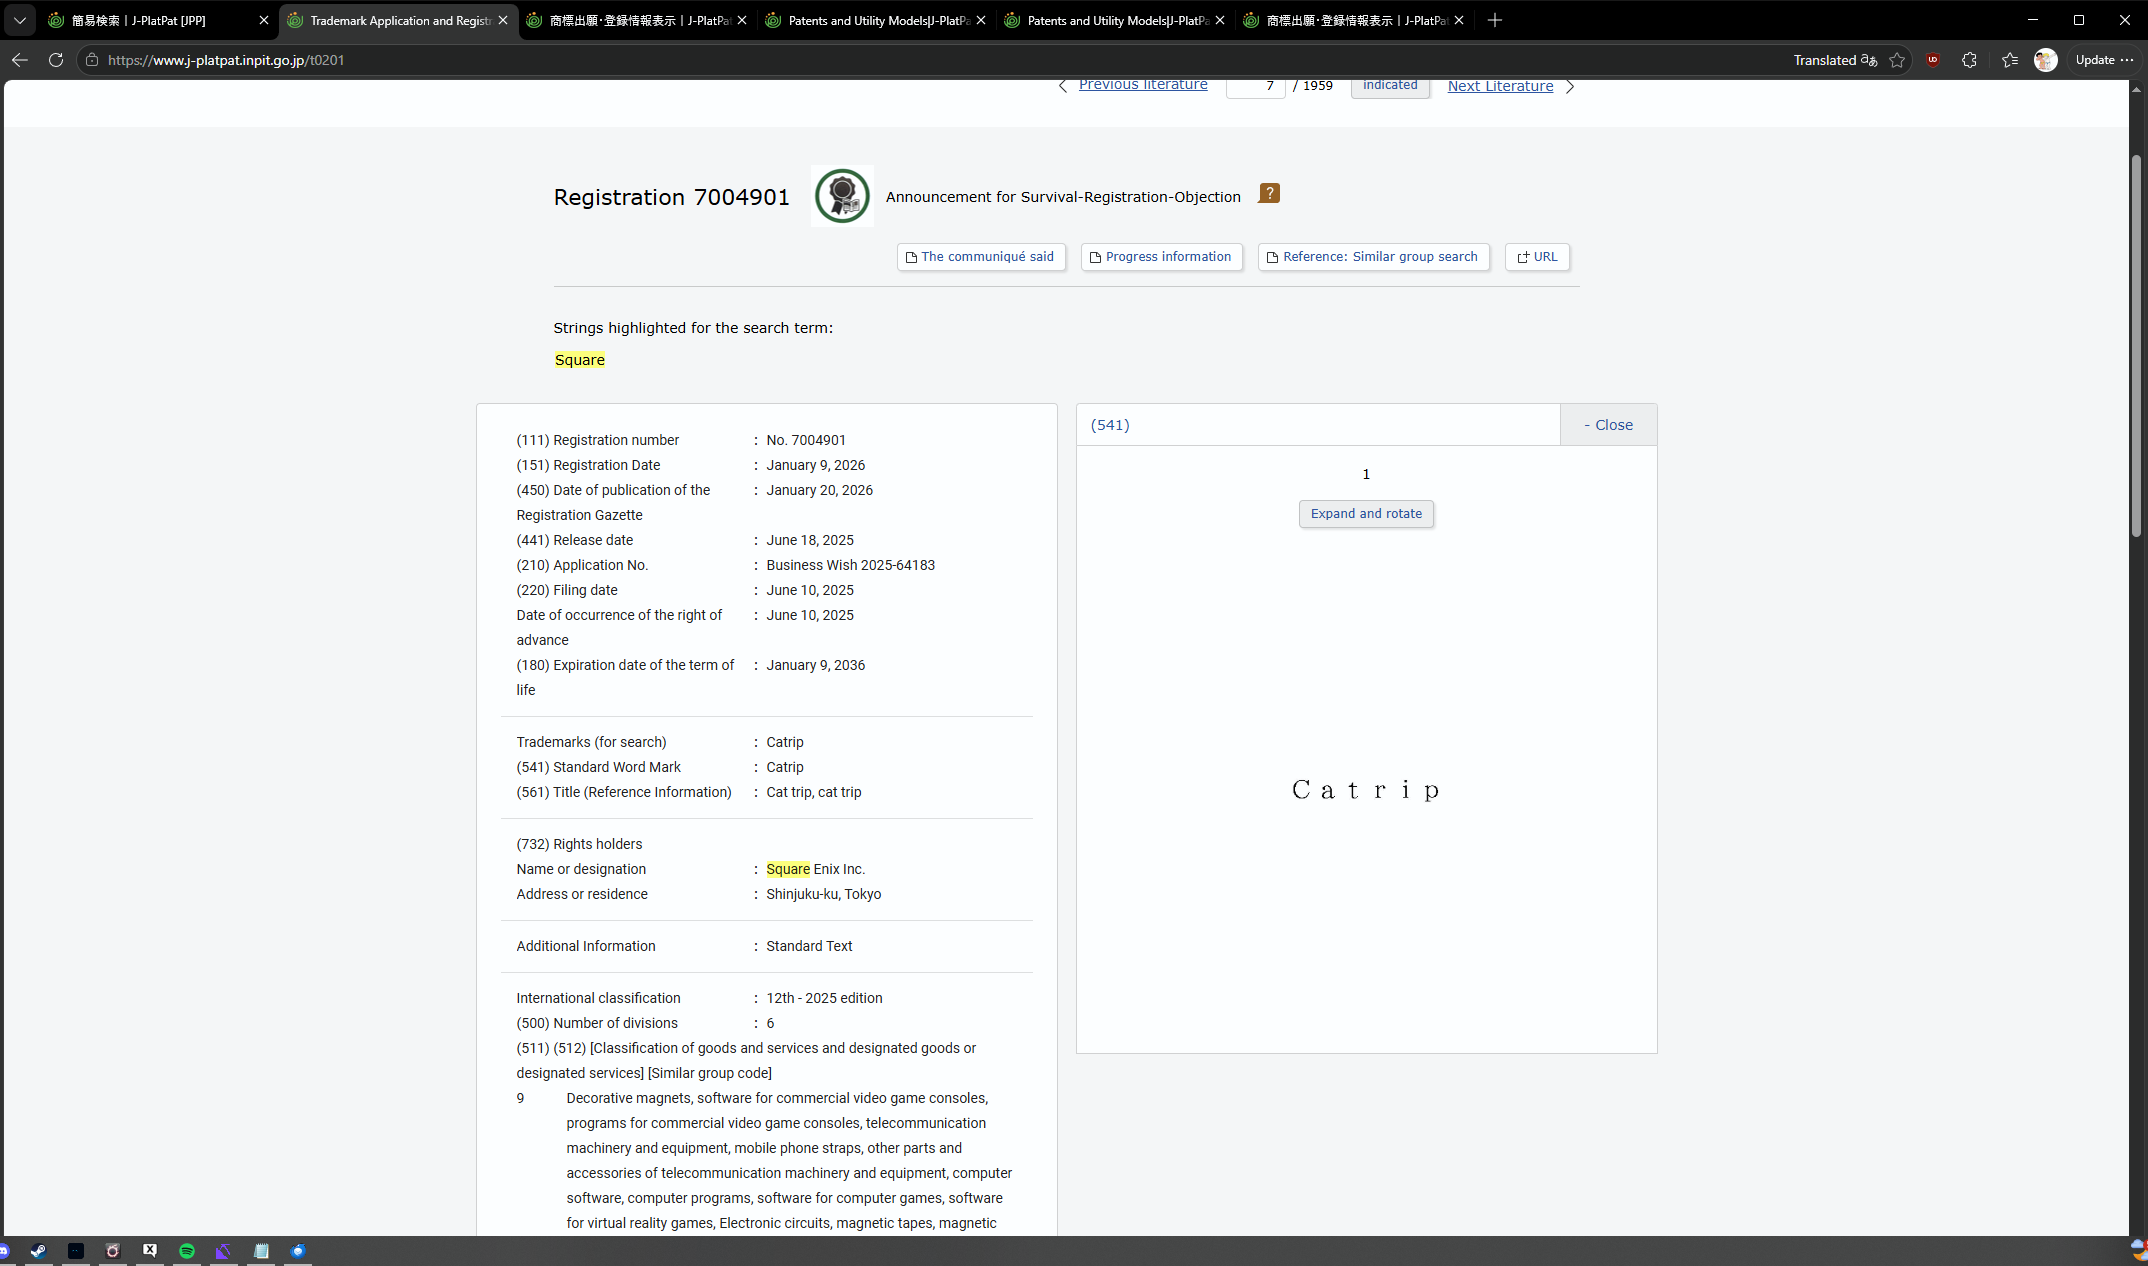The width and height of the screenshot is (2148, 1266).
Task: Click the brown help question mark icon
Action: (x=1269, y=194)
